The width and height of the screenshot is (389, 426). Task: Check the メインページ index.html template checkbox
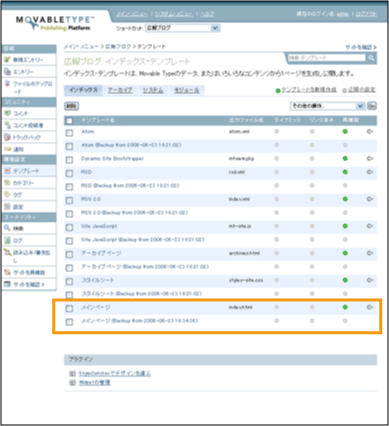coord(69,309)
